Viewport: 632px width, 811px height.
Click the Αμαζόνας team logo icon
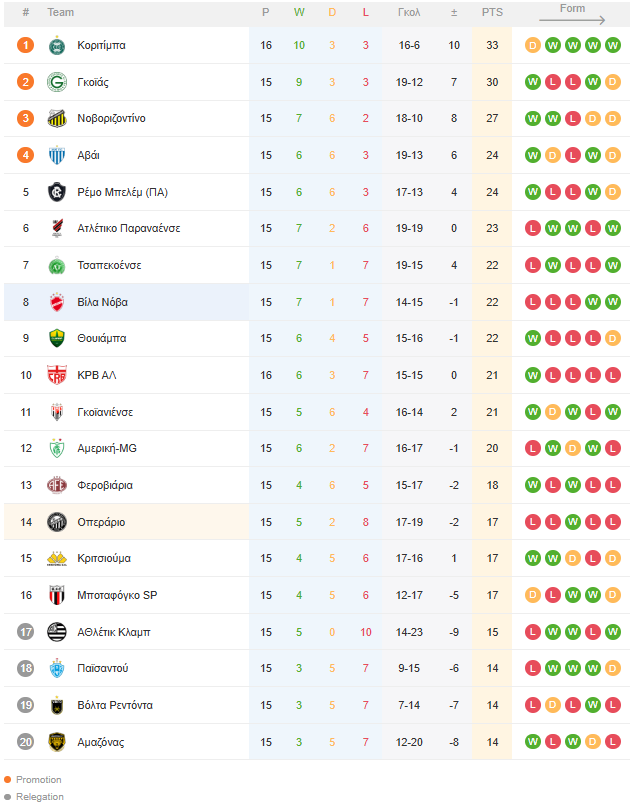(x=57, y=742)
